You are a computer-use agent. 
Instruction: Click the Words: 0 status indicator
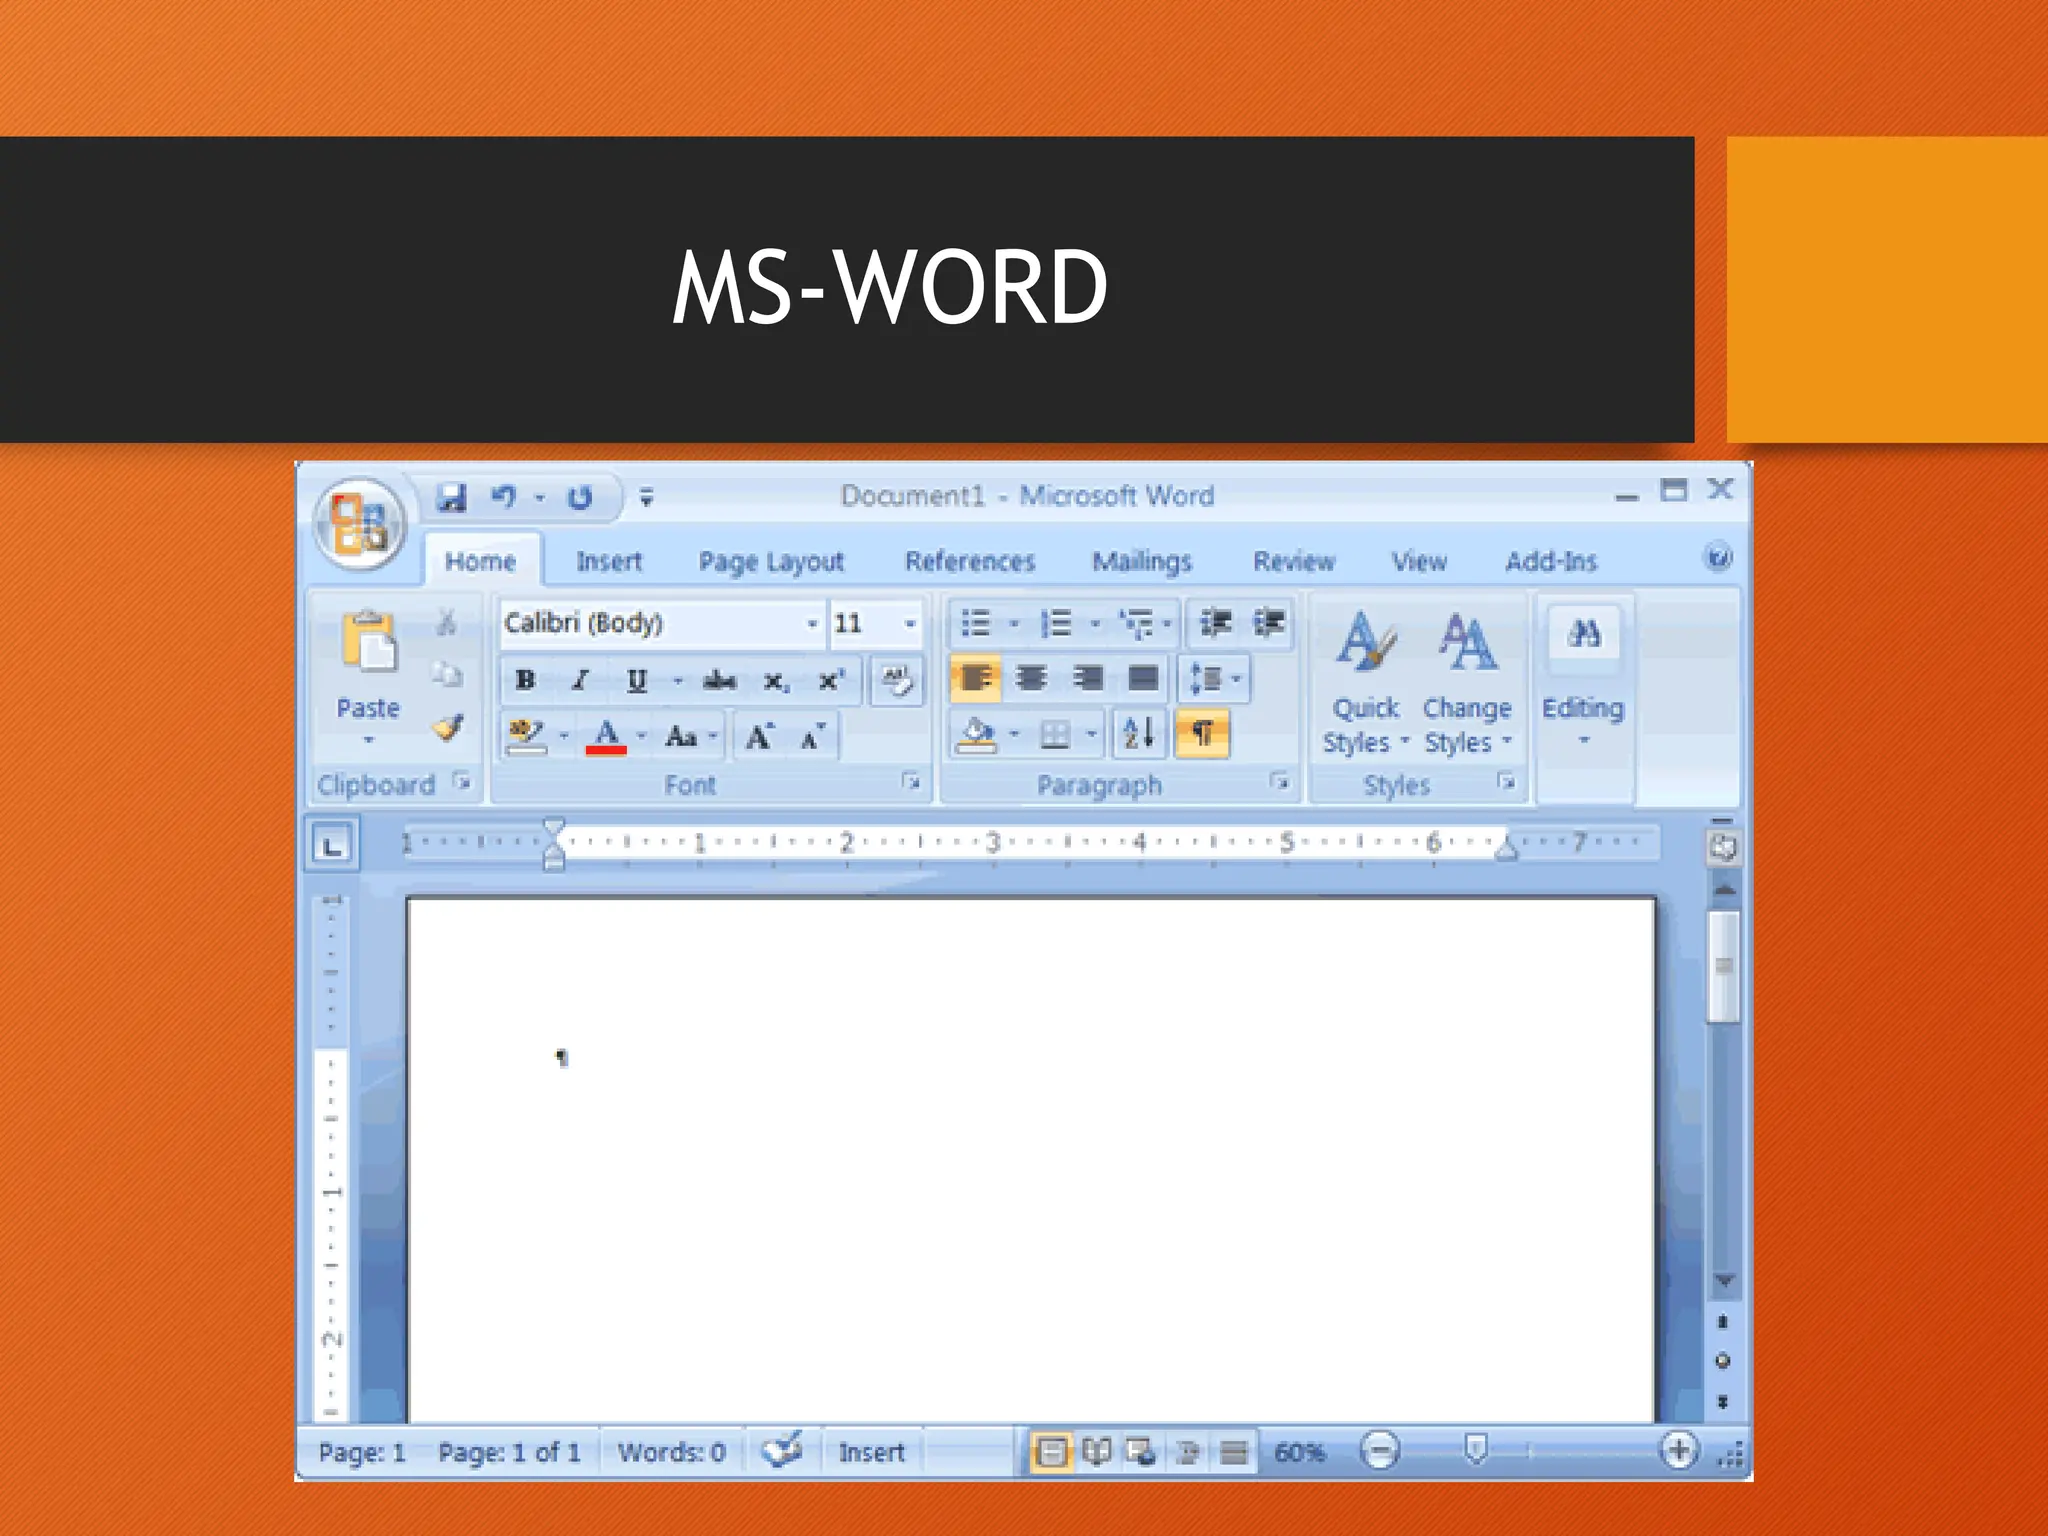(671, 1452)
